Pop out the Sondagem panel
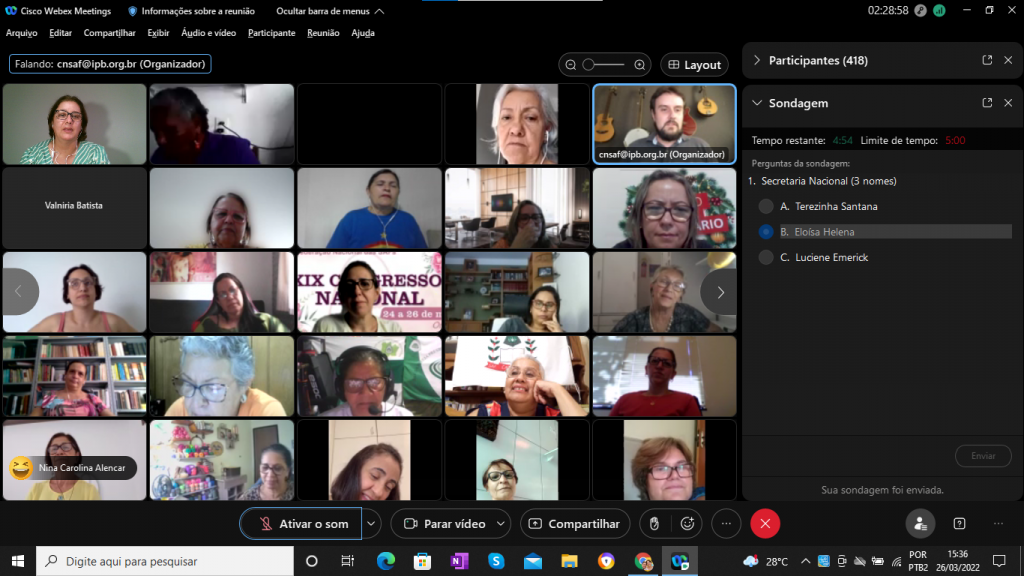 (x=987, y=103)
